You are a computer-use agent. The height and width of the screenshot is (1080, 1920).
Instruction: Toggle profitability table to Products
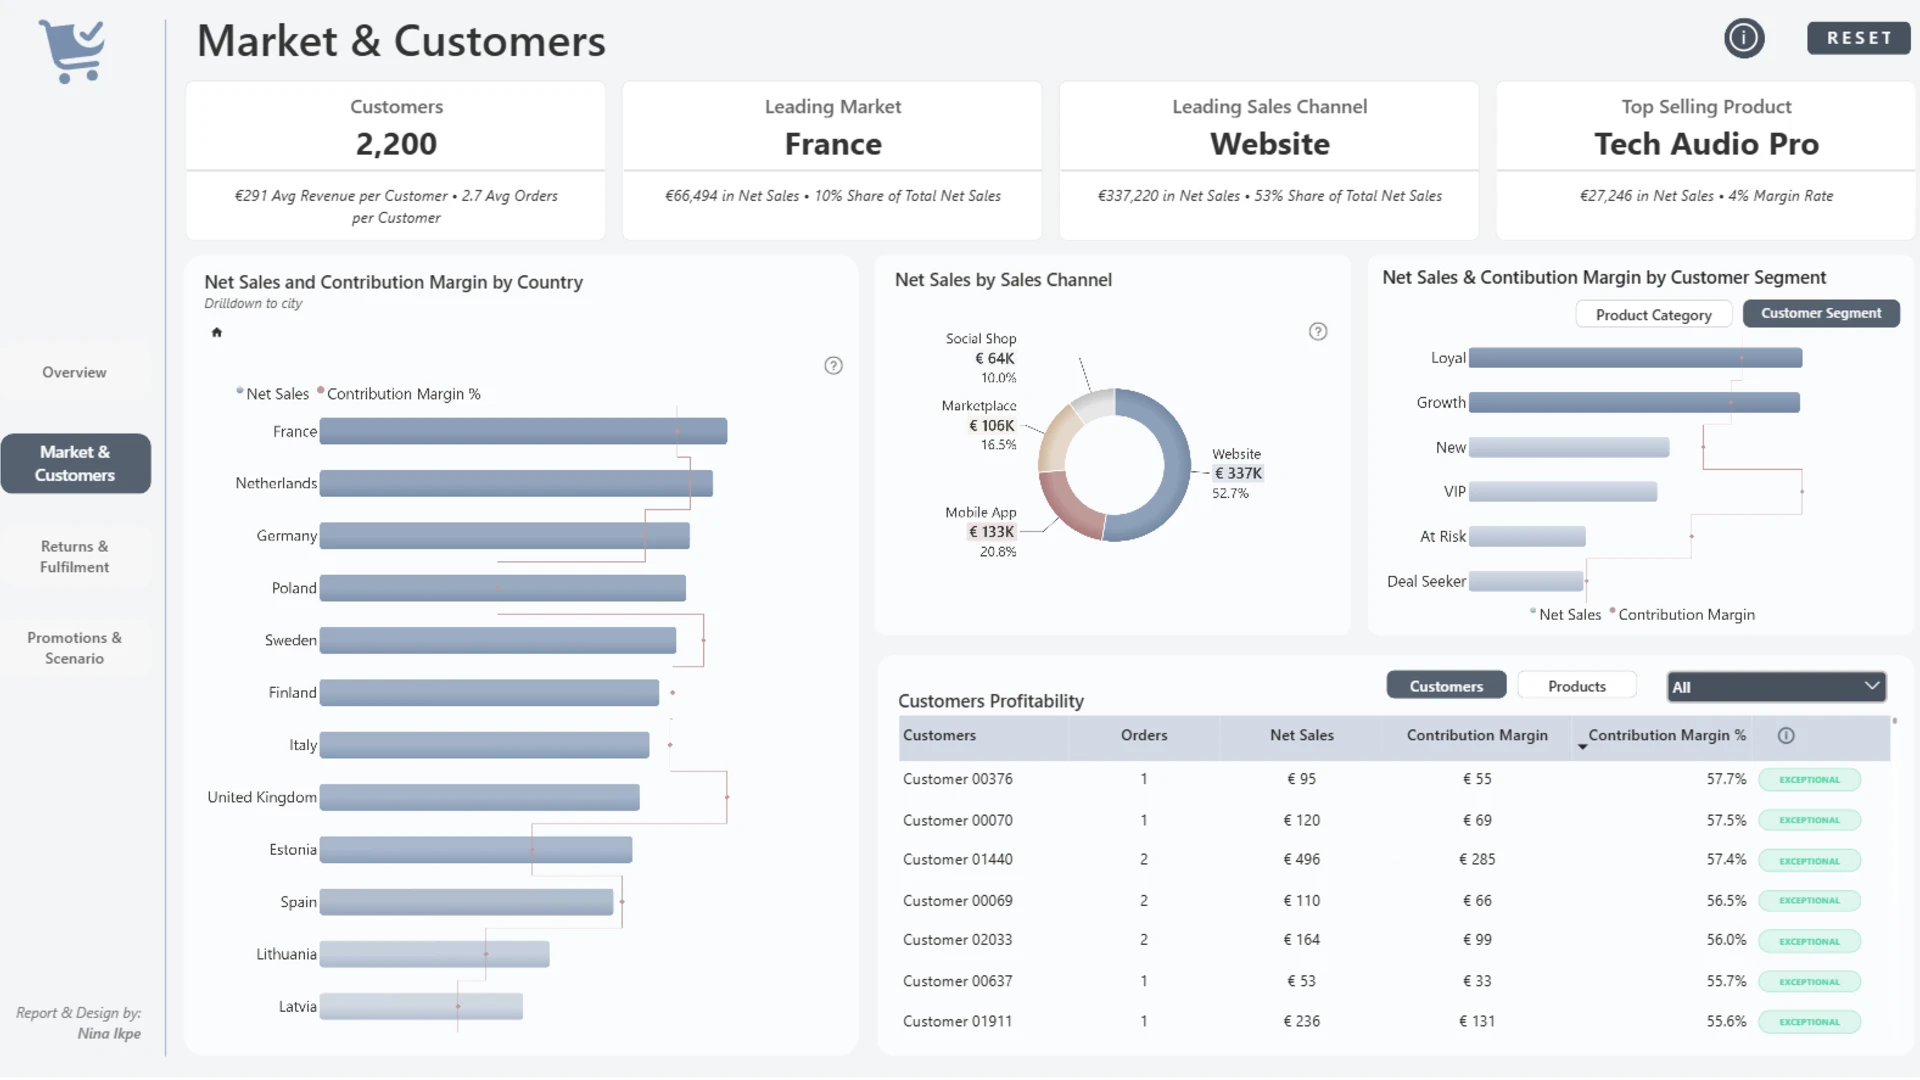coord(1577,686)
